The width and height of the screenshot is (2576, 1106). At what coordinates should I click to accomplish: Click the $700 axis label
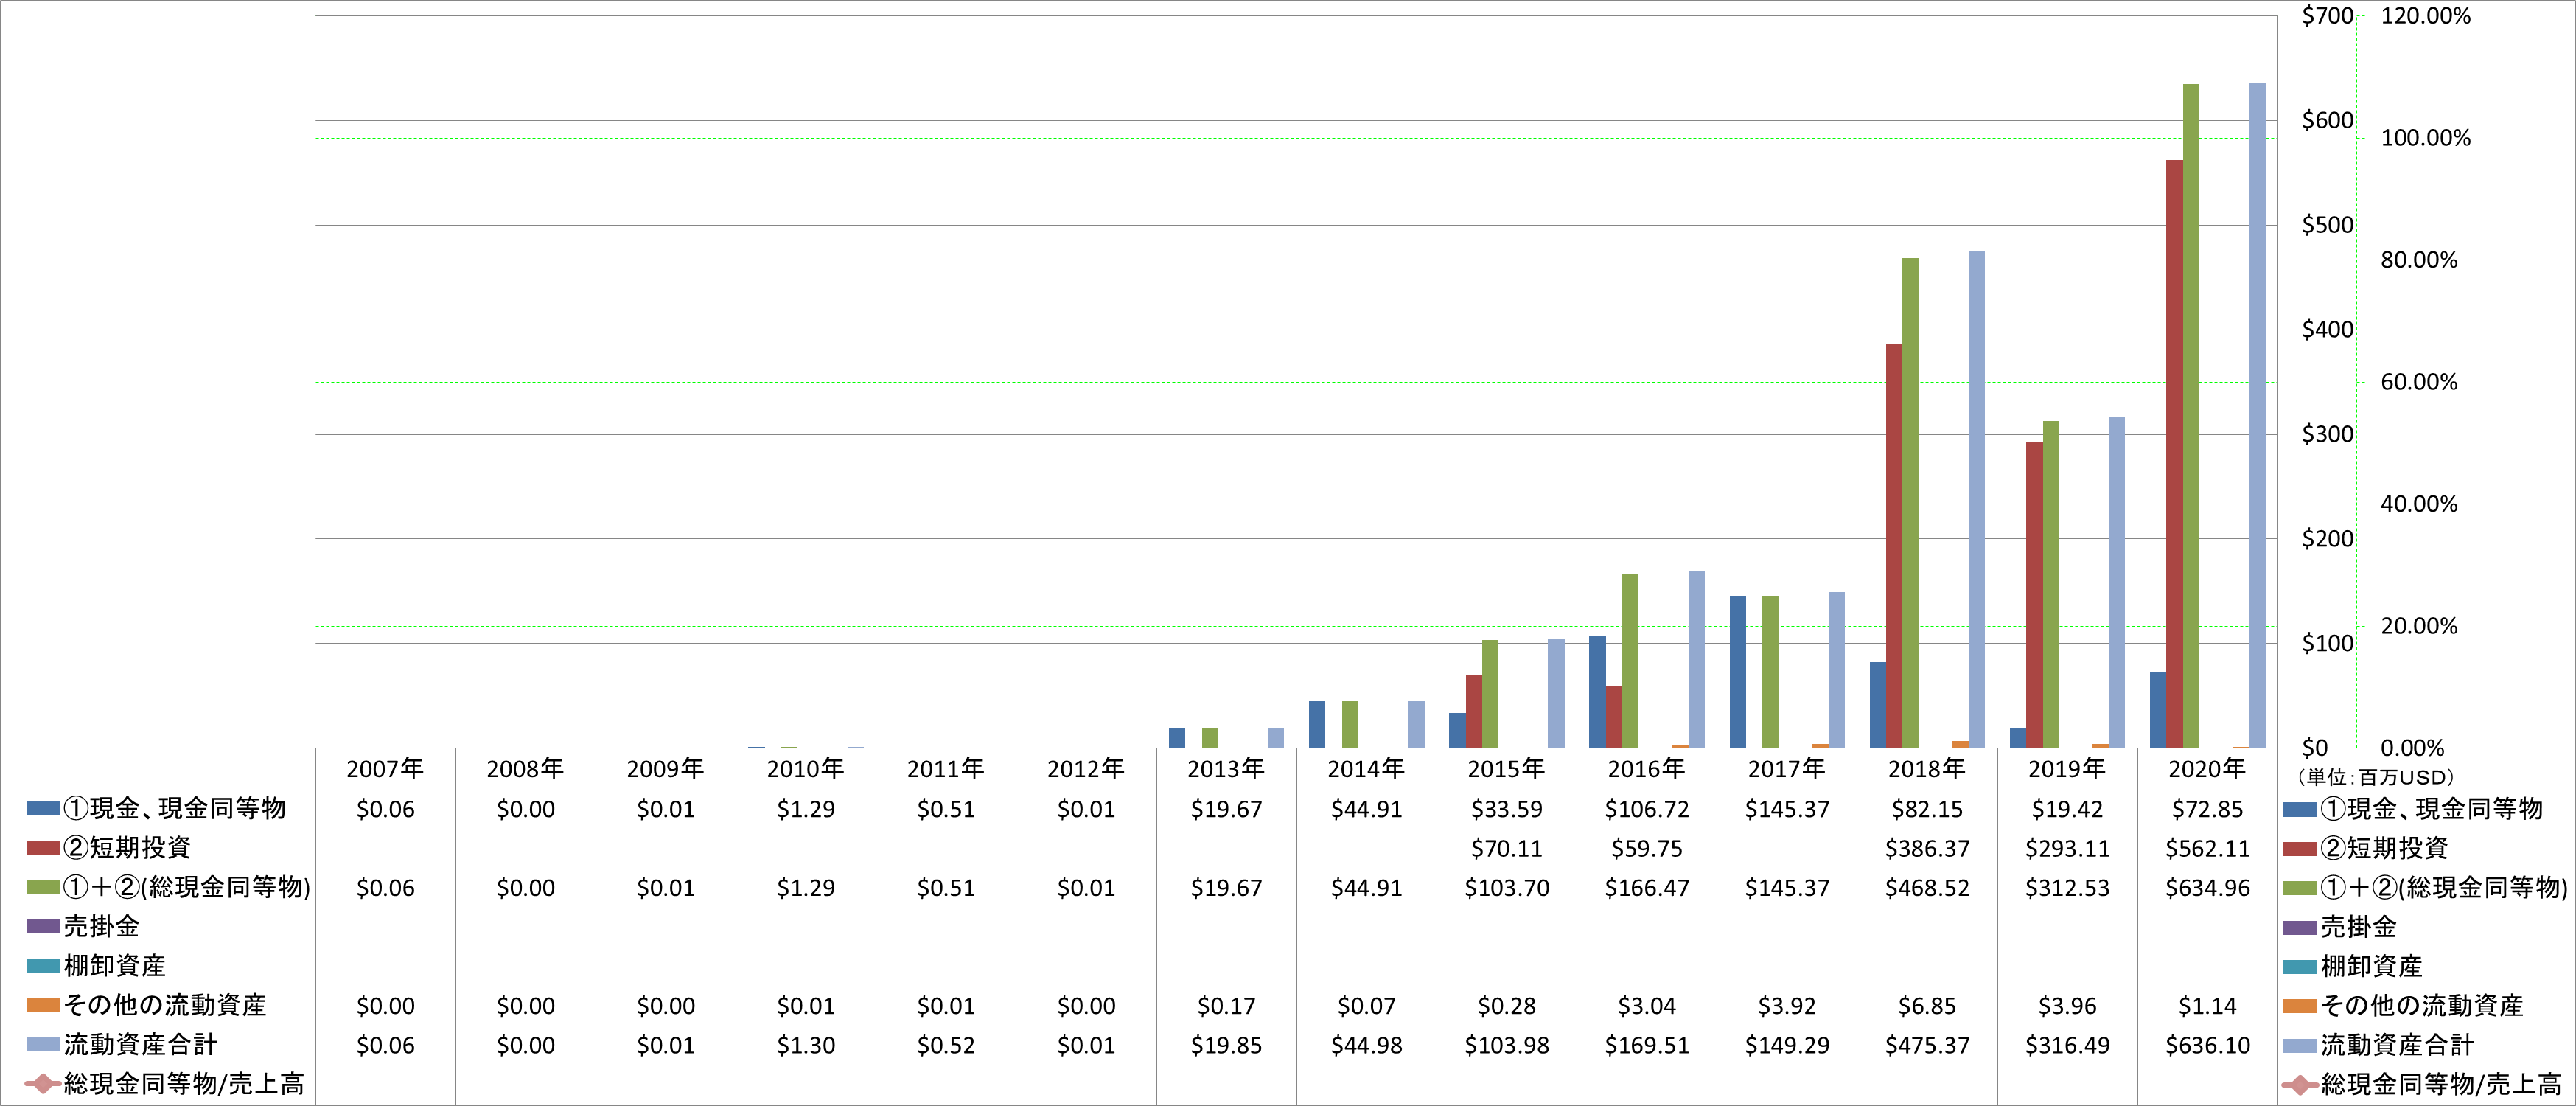click(2327, 16)
